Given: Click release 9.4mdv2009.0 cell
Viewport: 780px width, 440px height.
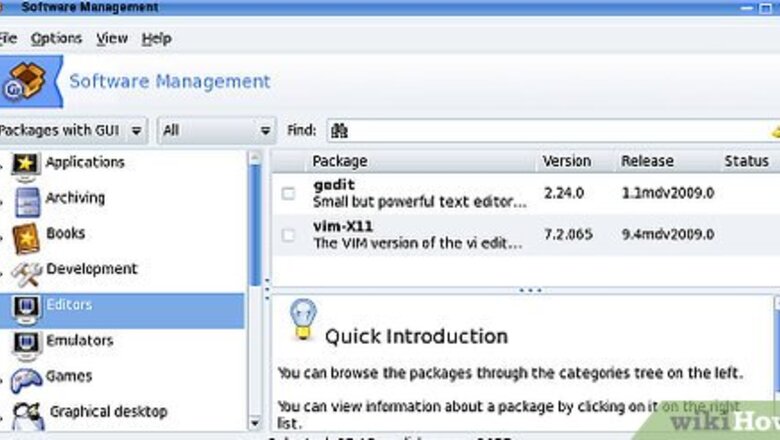Looking at the screenshot, I should coord(668,234).
